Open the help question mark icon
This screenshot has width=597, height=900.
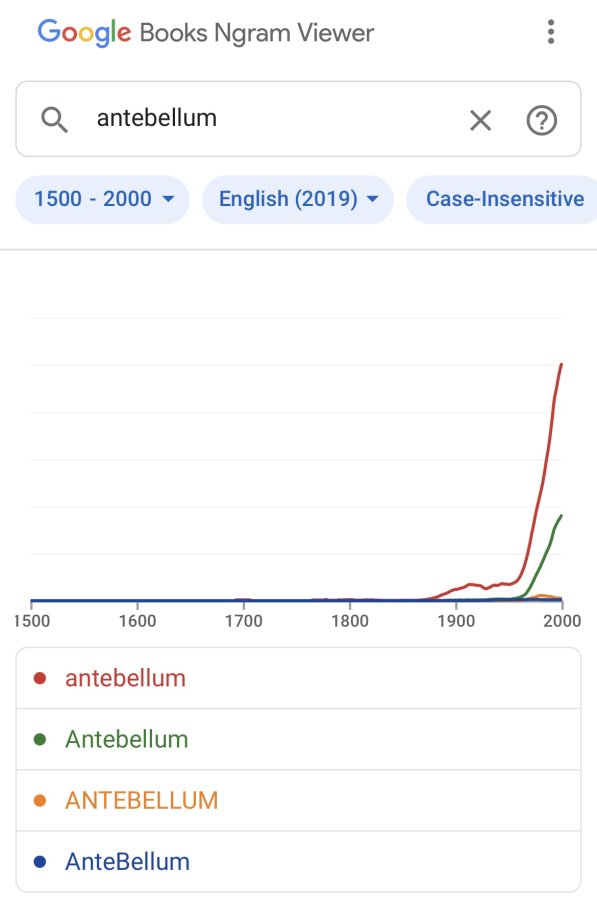pyautogui.click(x=541, y=120)
